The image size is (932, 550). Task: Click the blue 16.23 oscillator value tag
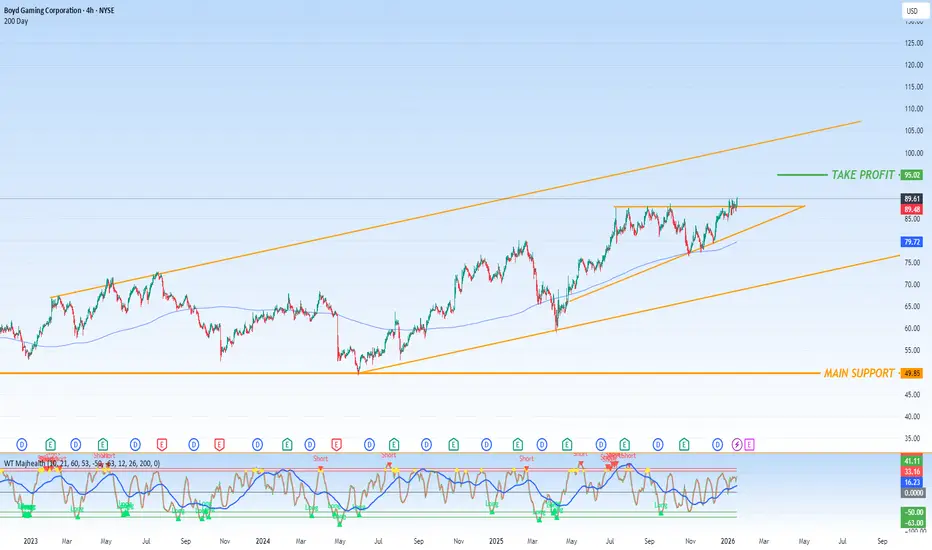[913, 482]
